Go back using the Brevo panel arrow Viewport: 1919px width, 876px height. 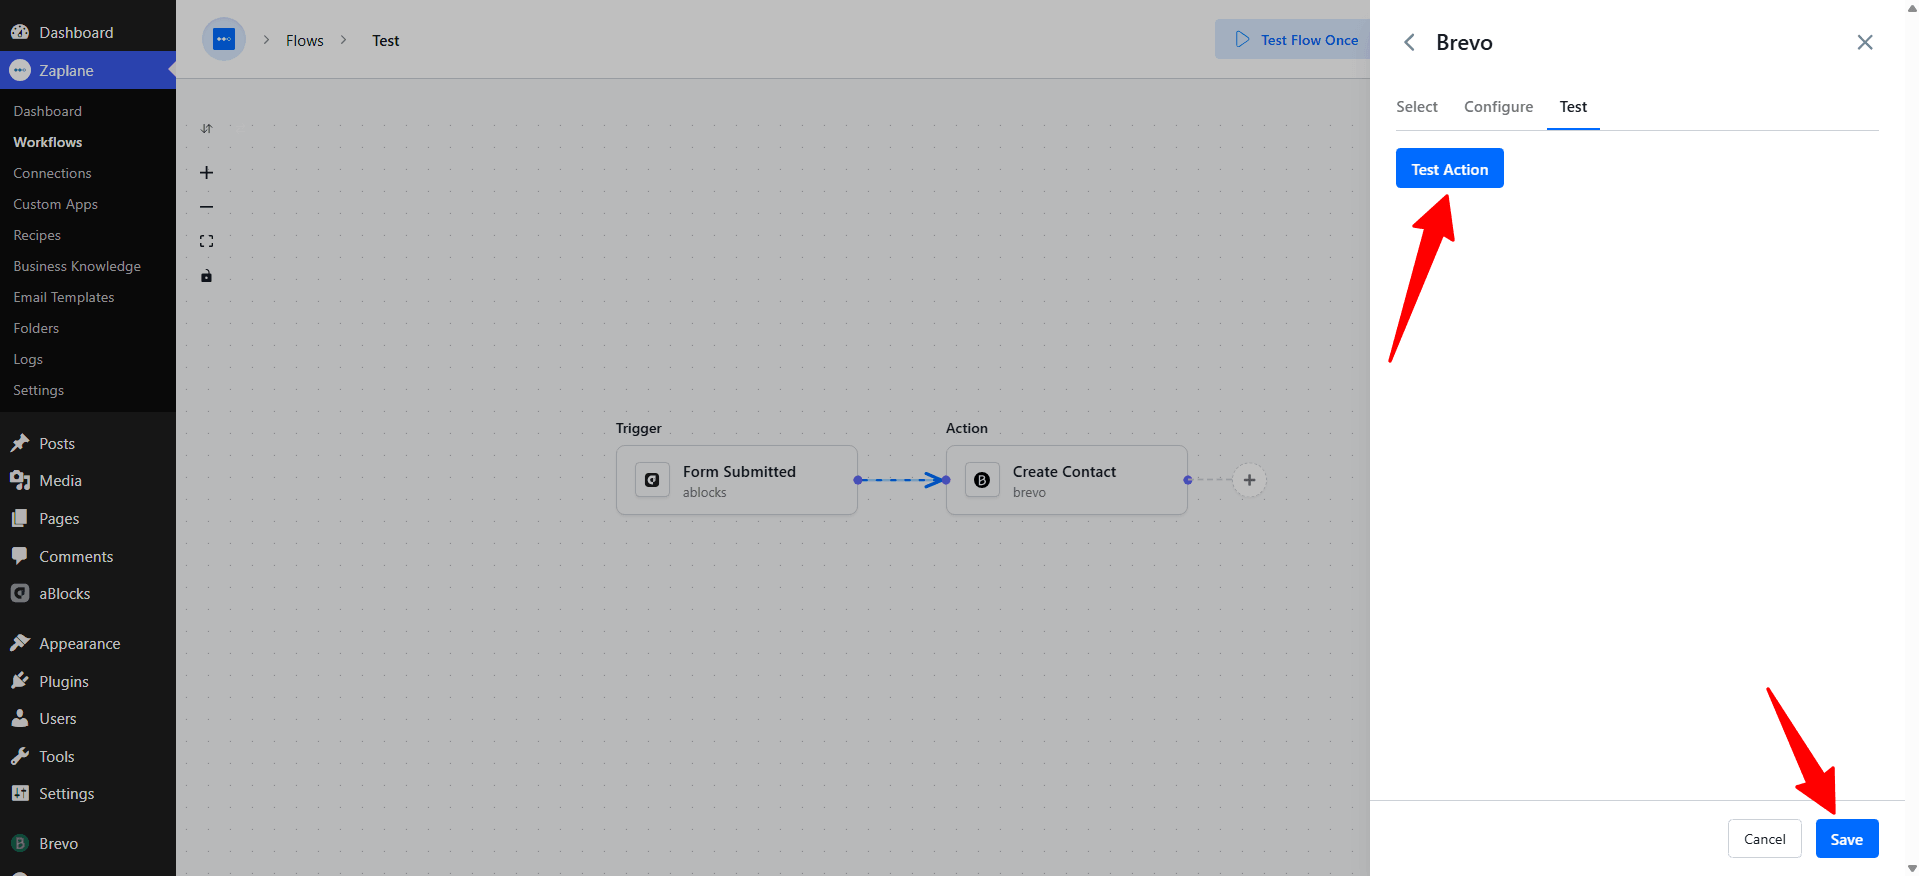[1409, 42]
